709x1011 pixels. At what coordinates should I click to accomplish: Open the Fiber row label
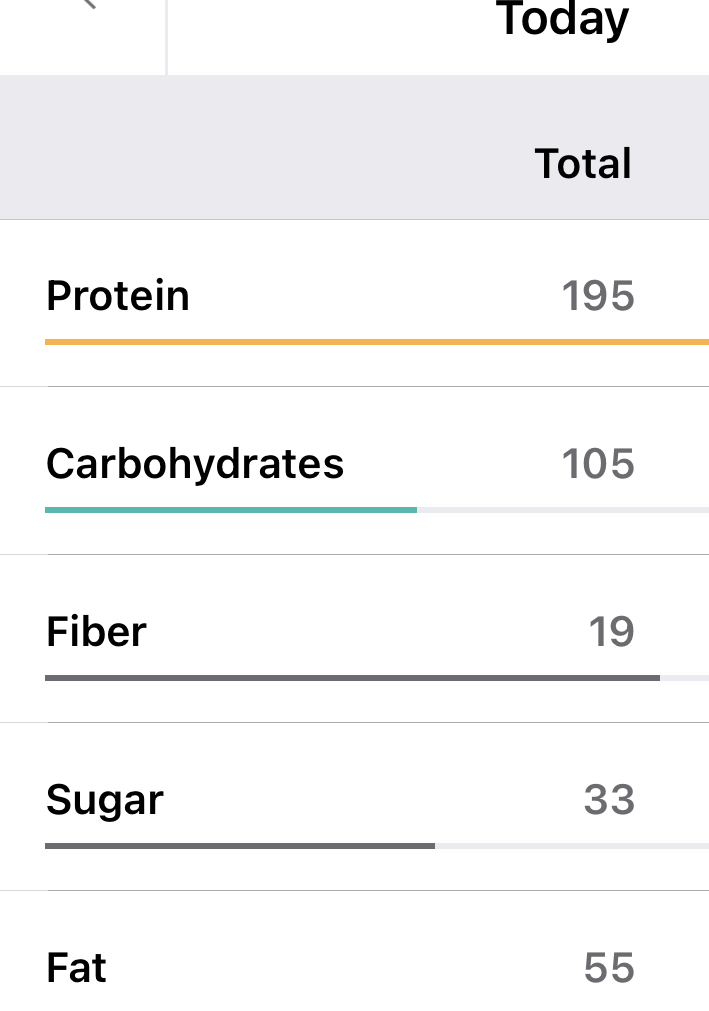click(96, 632)
